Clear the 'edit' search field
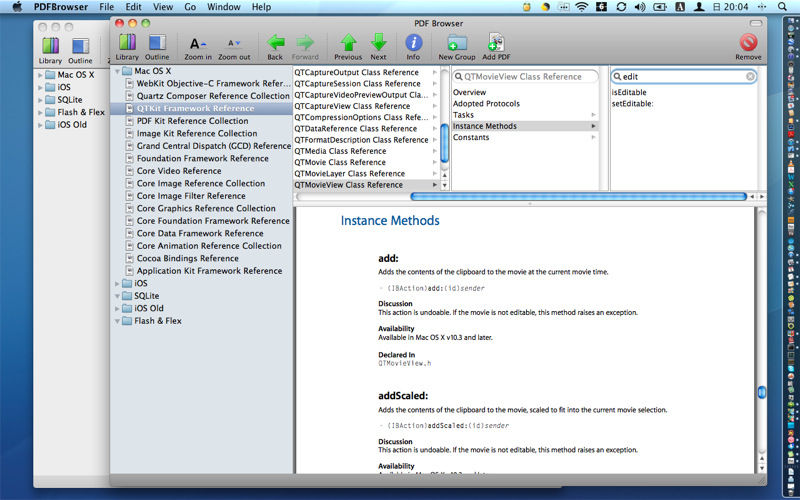800x500 pixels. (x=750, y=77)
